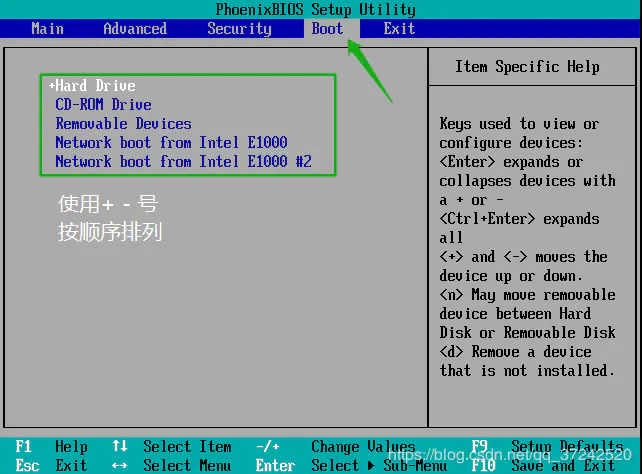
Task: Click help text 'Keys used to view or'
Action: (519, 124)
